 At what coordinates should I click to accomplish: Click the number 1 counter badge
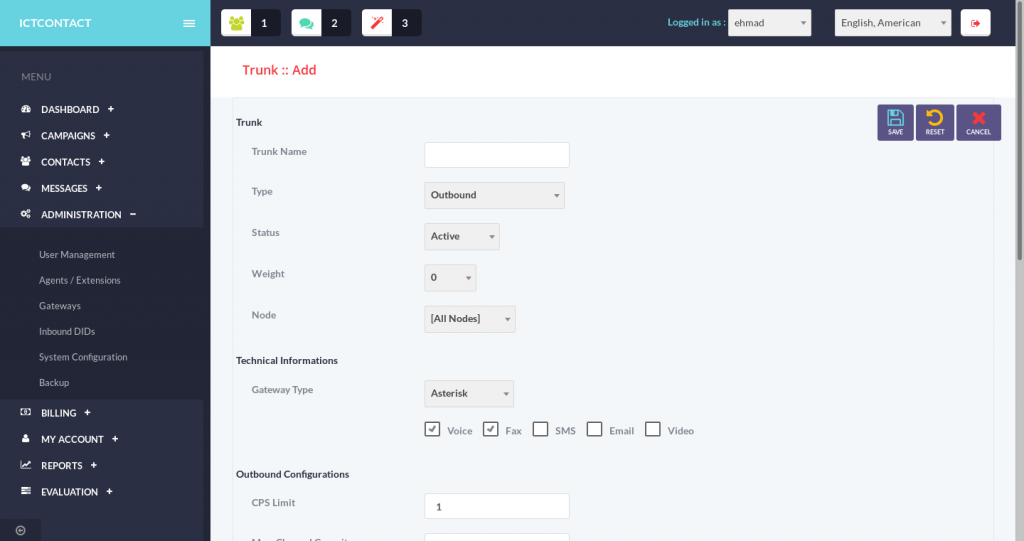[x=264, y=23]
